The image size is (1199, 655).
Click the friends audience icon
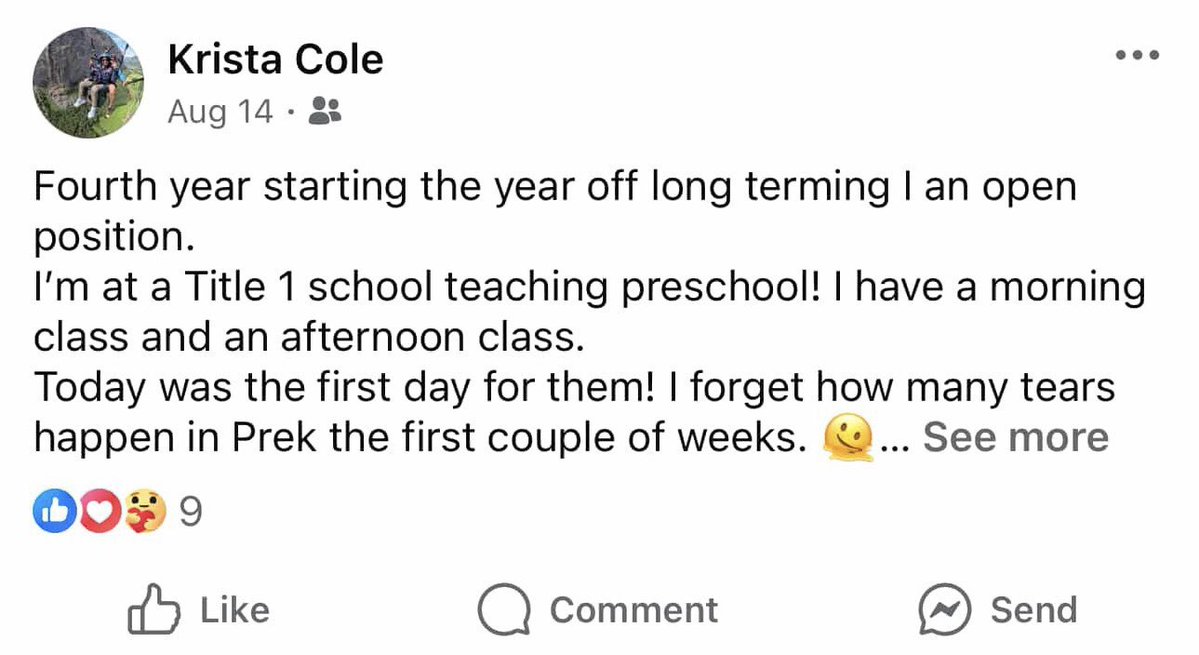[325, 111]
